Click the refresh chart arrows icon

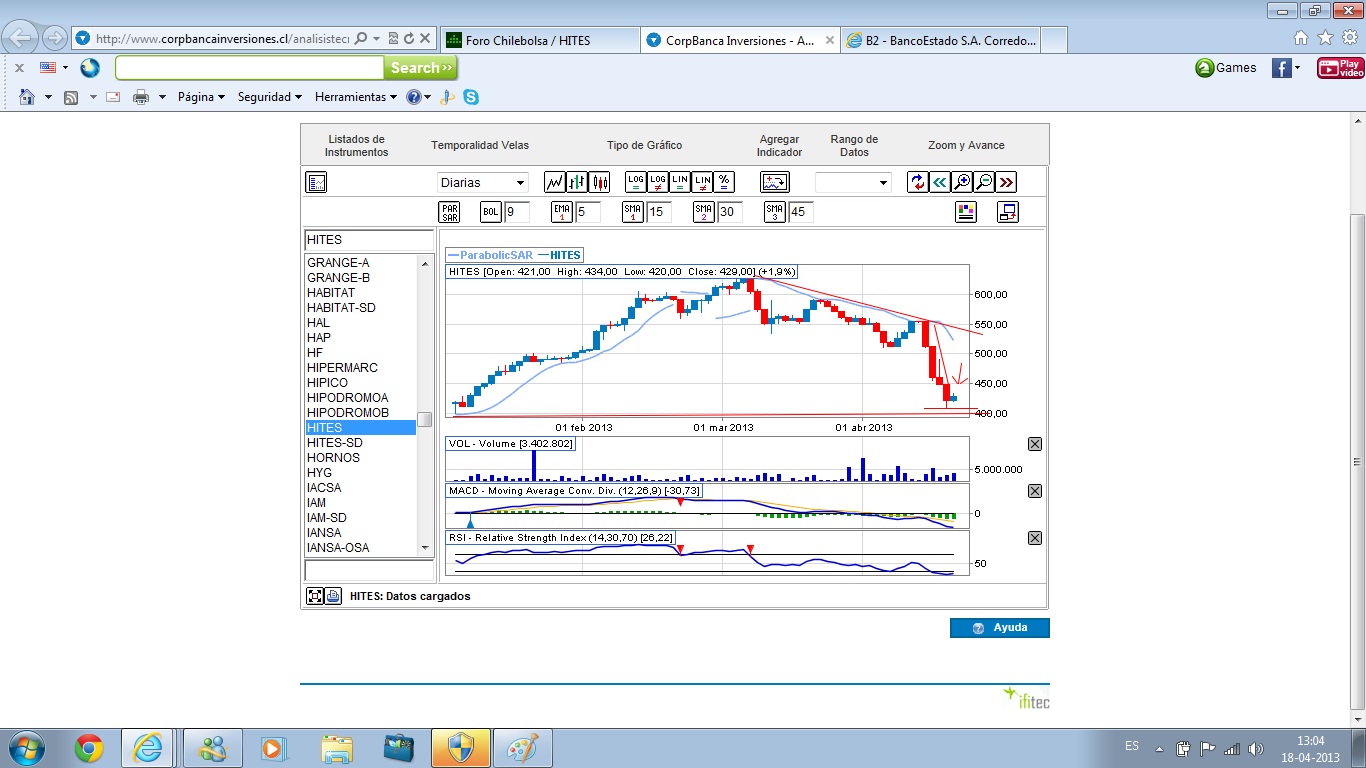[918, 182]
